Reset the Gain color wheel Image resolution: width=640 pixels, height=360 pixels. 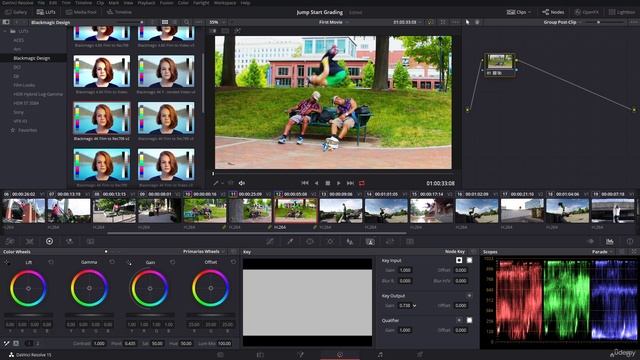coord(173,262)
